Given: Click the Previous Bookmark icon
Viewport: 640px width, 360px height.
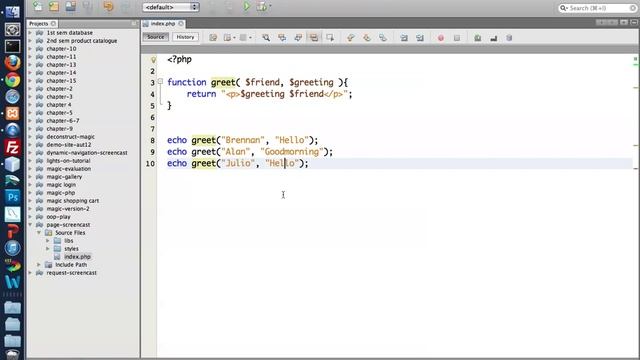Looking at the screenshot, I should pos(351,38).
